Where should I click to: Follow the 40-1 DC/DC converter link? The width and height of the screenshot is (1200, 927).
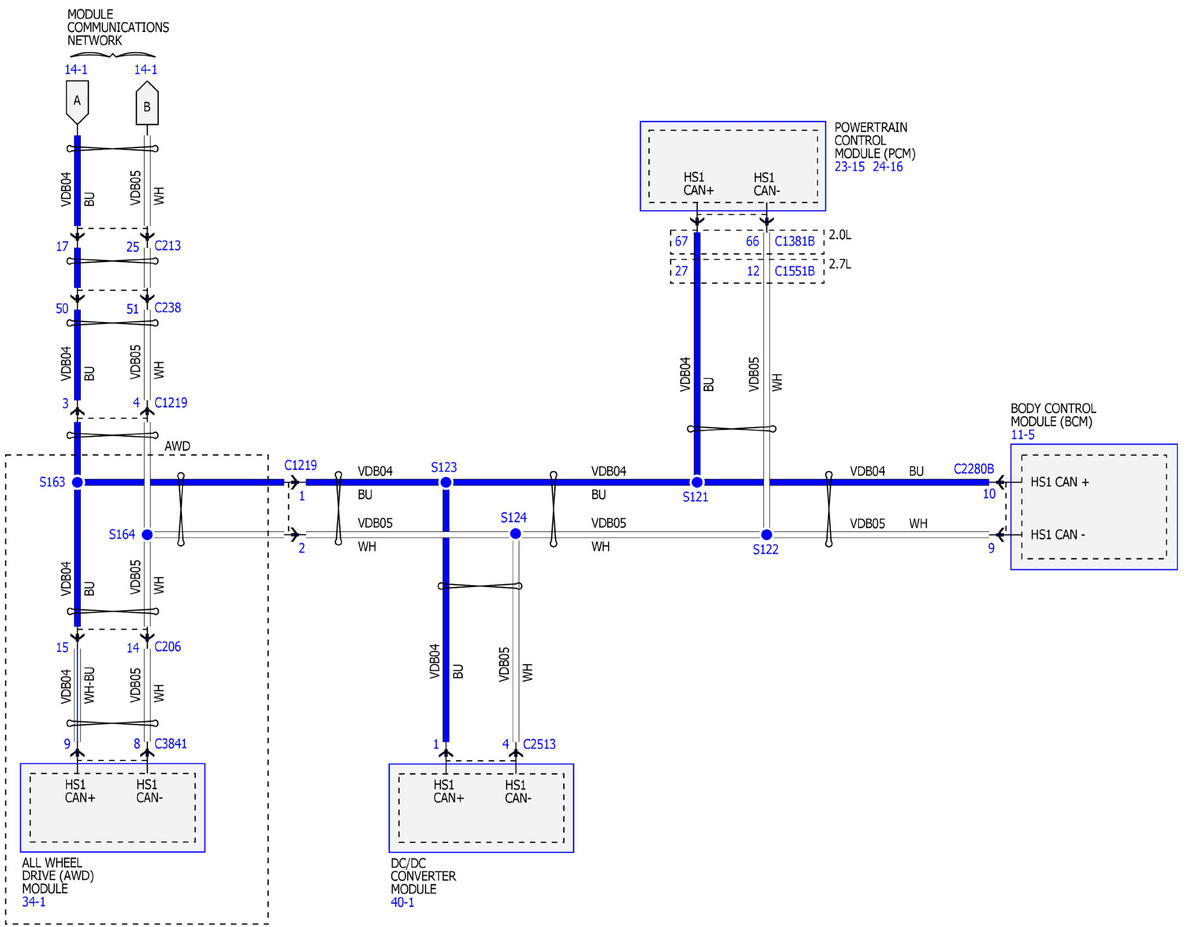pos(402,902)
